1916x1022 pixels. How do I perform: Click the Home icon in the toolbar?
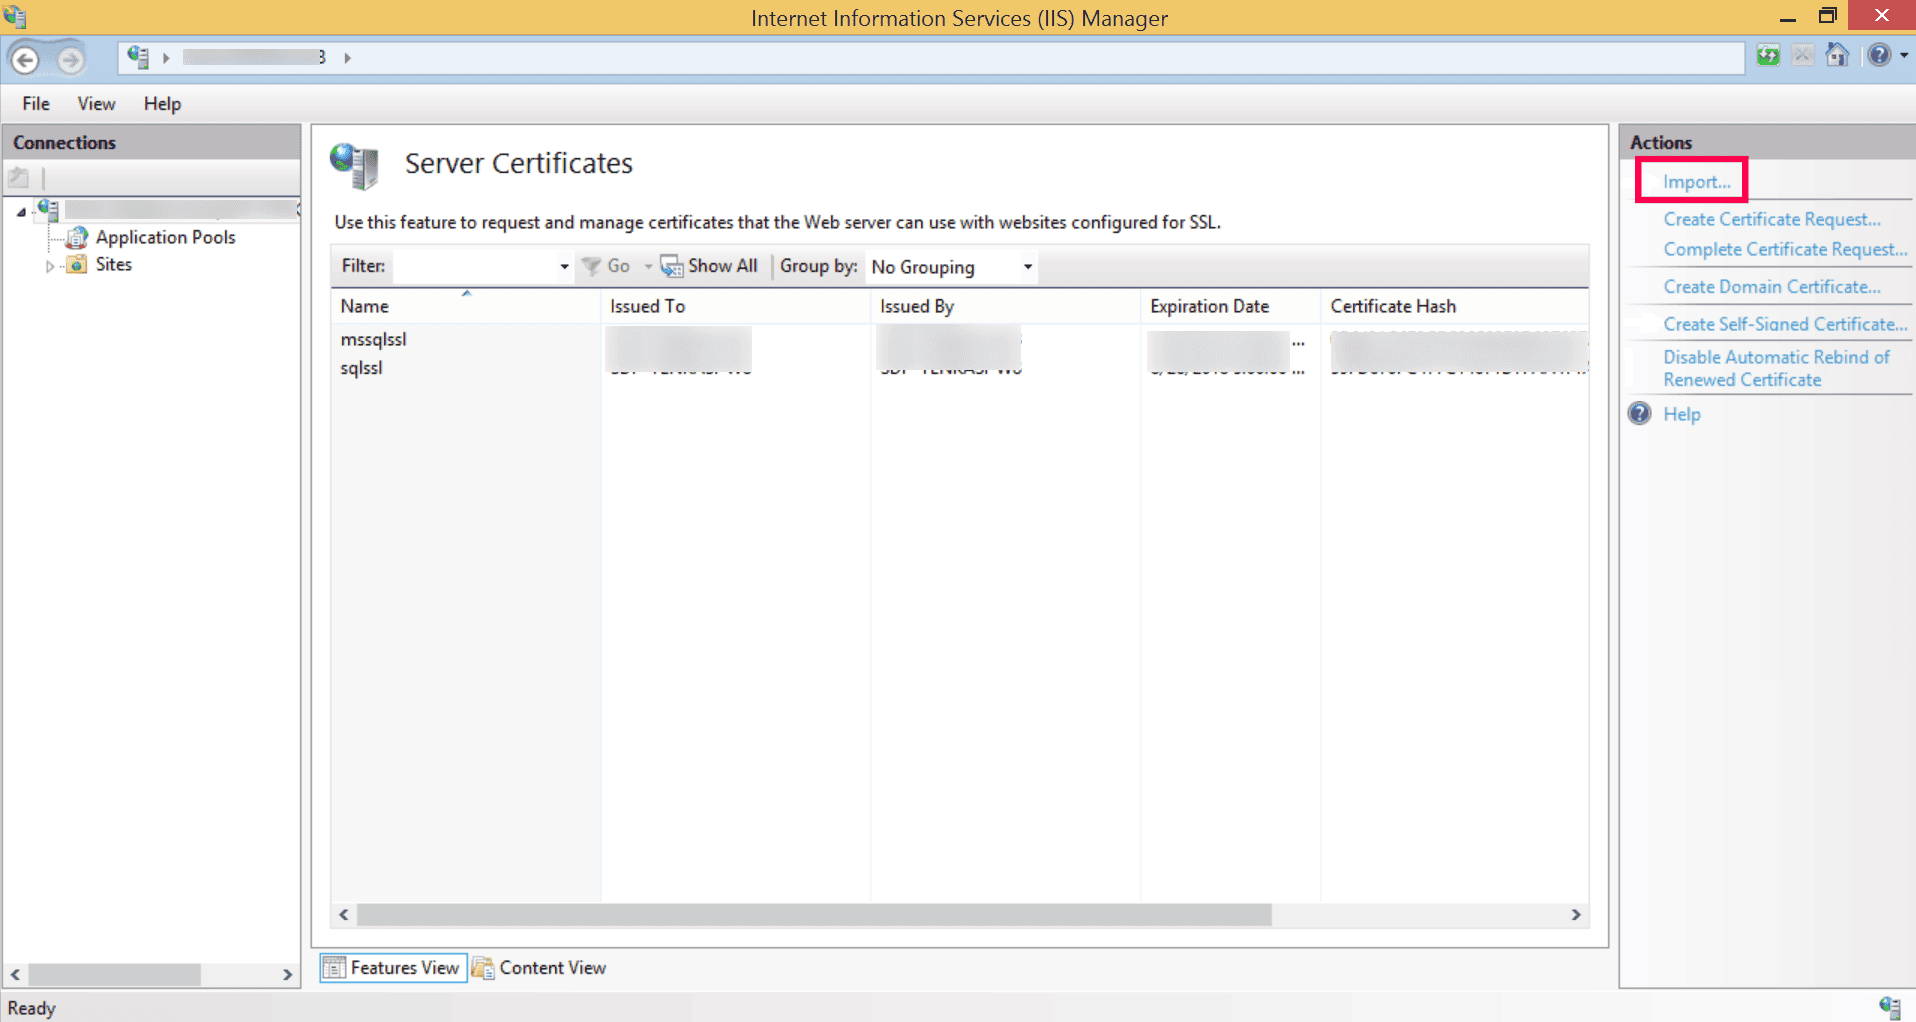click(1837, 55)
